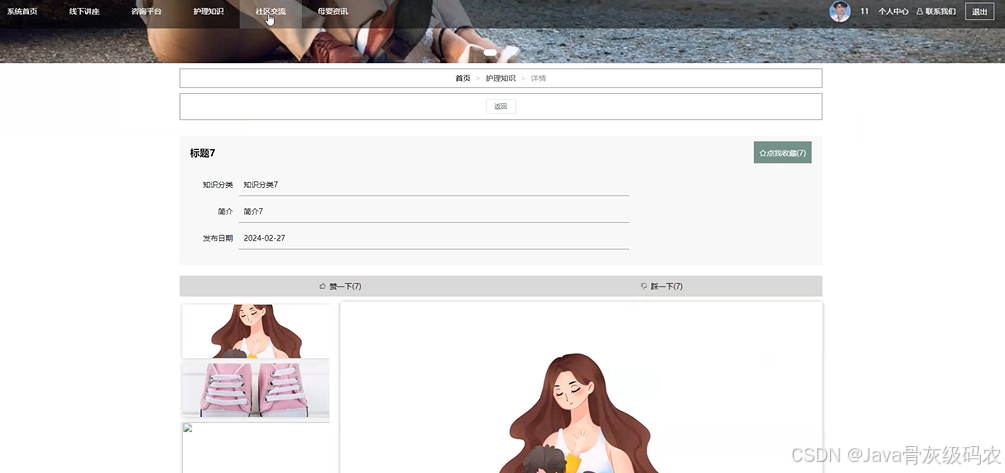Click the large mother illustration preview
Screen dimensions: 1005x473
(x=581, y=388)
